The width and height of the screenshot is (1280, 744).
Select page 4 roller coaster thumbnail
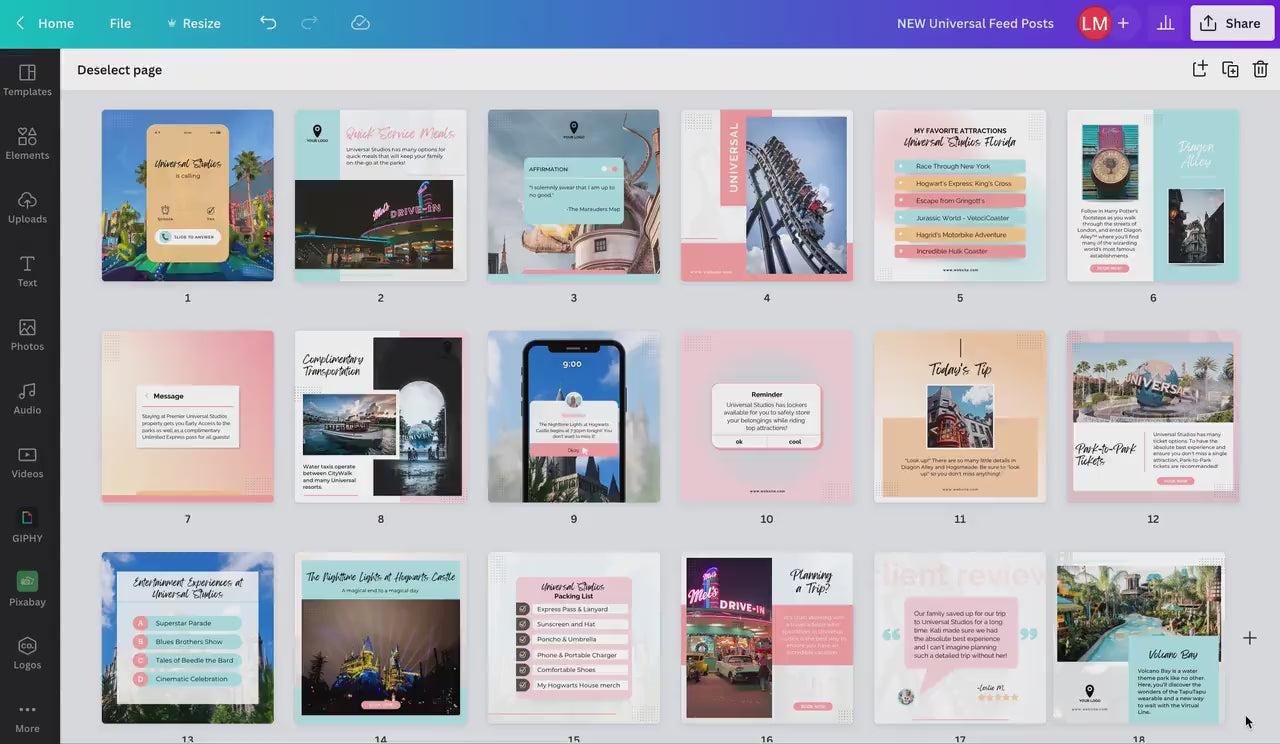point(767,195)
